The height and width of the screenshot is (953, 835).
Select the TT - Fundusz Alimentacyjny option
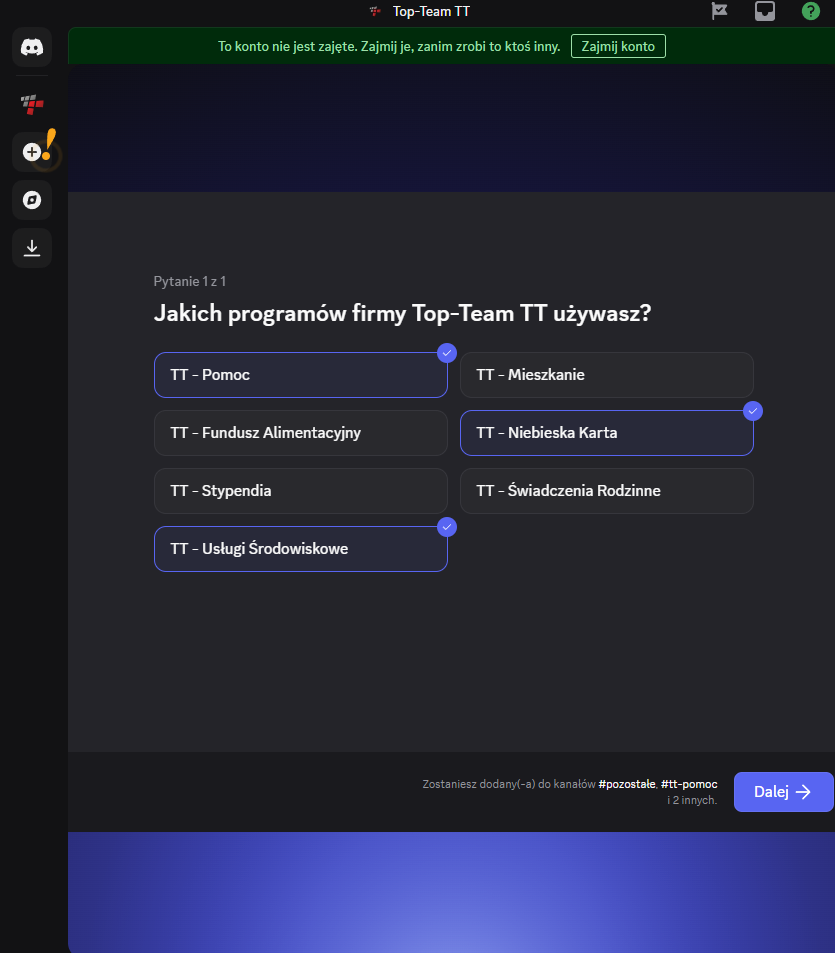301,433
